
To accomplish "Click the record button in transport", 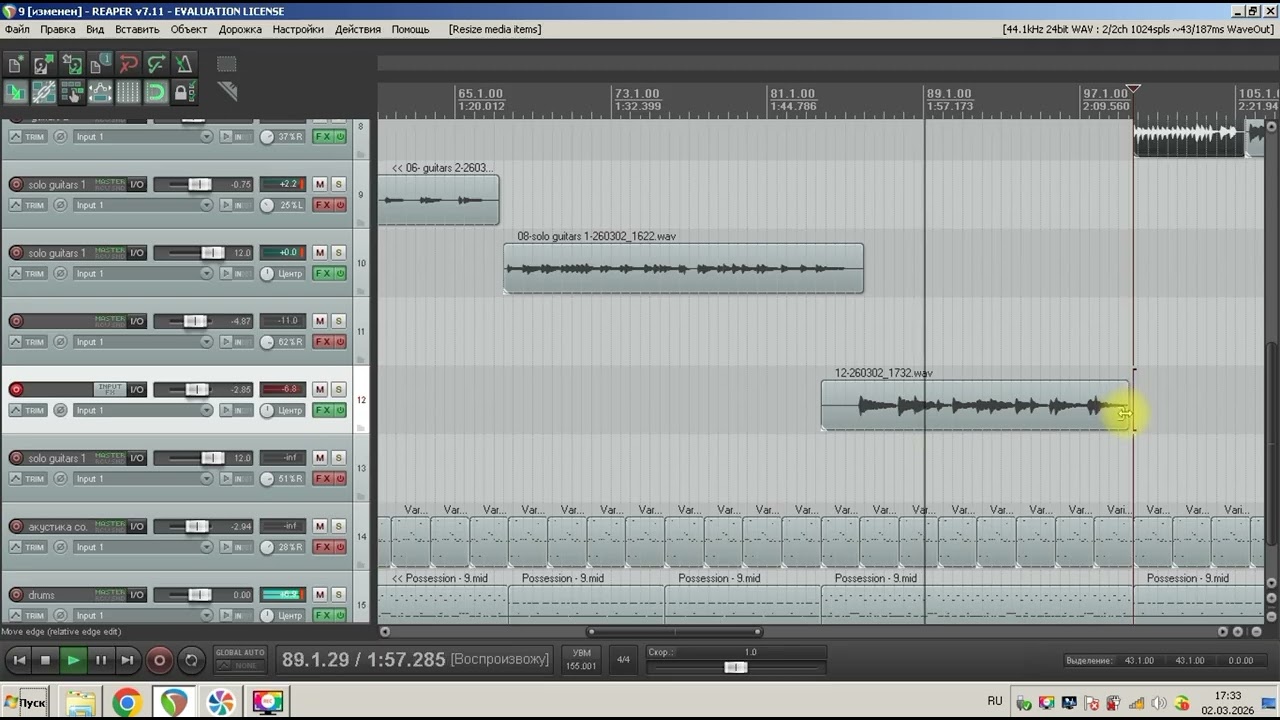I will pyautogui.click(x=159, y=660).
